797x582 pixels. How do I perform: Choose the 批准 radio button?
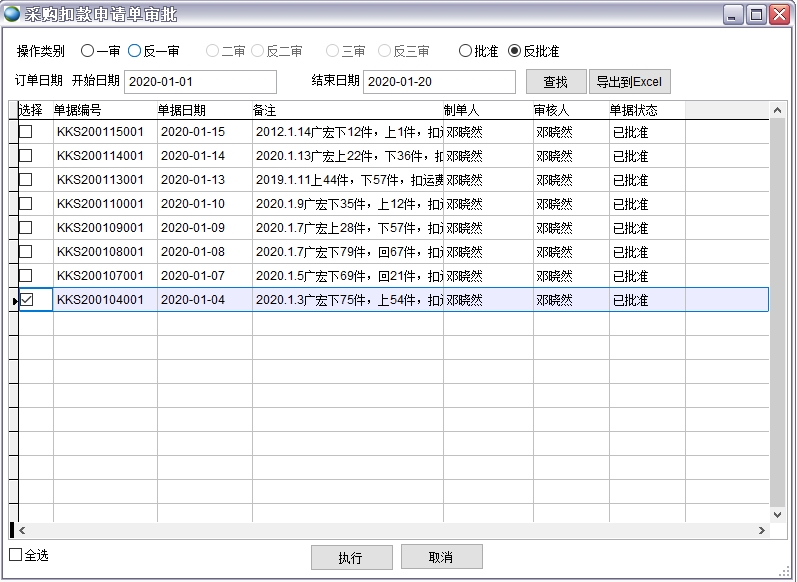(x=465, y=51)
